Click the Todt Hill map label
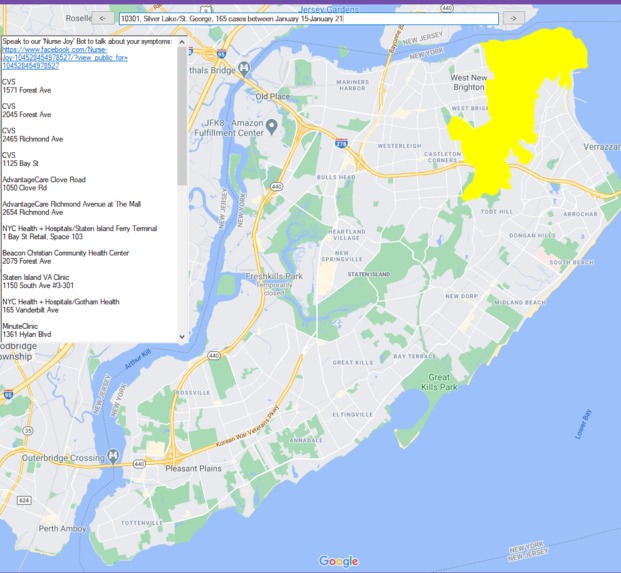The image size is (621, 573). click(x=497, y=211)
